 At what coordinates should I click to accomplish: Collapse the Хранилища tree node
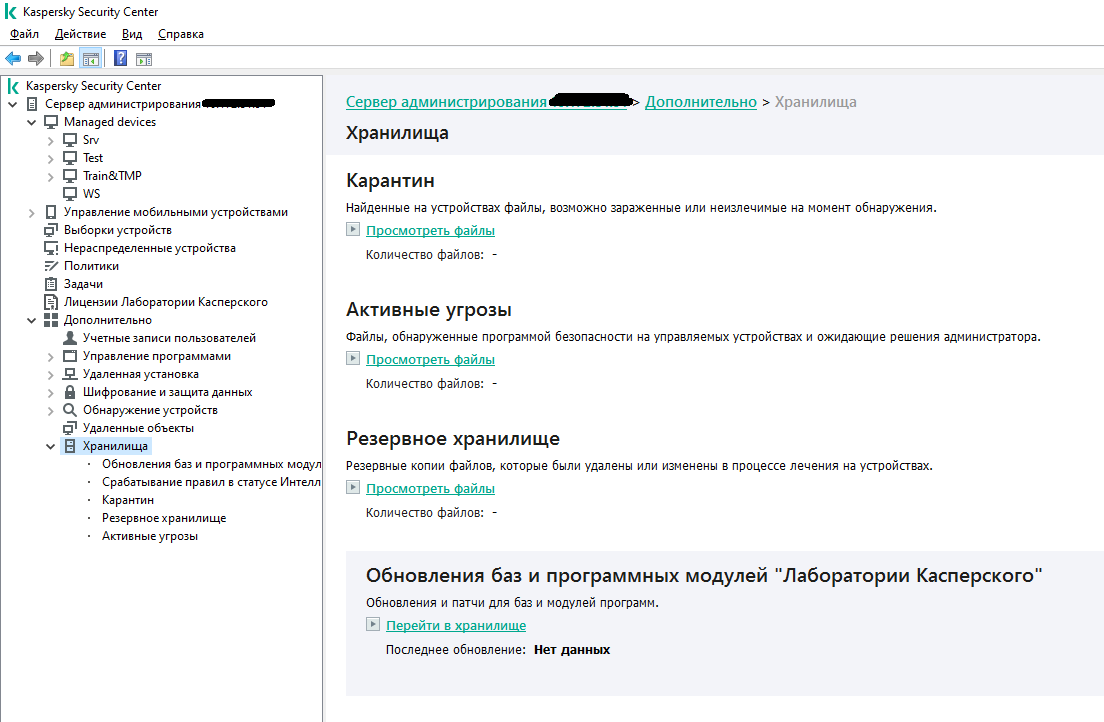(x=50, y=447)
